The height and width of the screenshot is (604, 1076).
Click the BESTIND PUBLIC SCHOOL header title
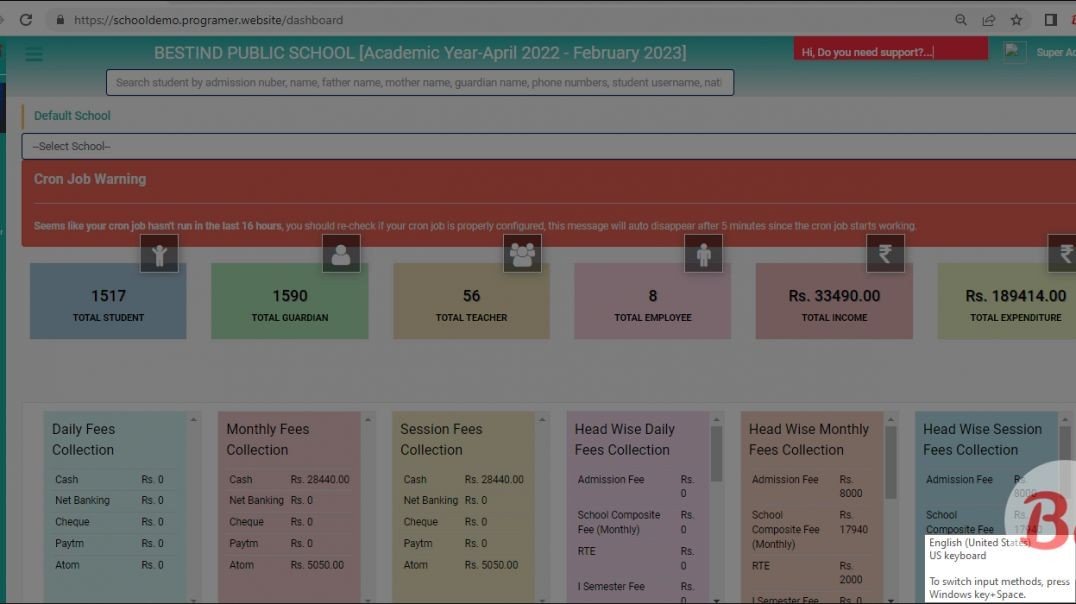[421, 51]
